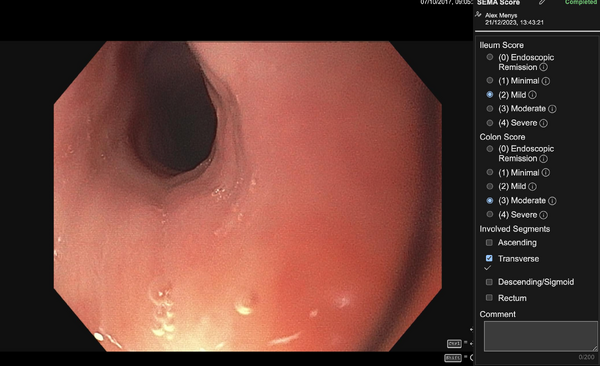Show info for Colon Mild option
Image resolution: width=600 pixels, height=366 pixels.
[x=533, y=187]
